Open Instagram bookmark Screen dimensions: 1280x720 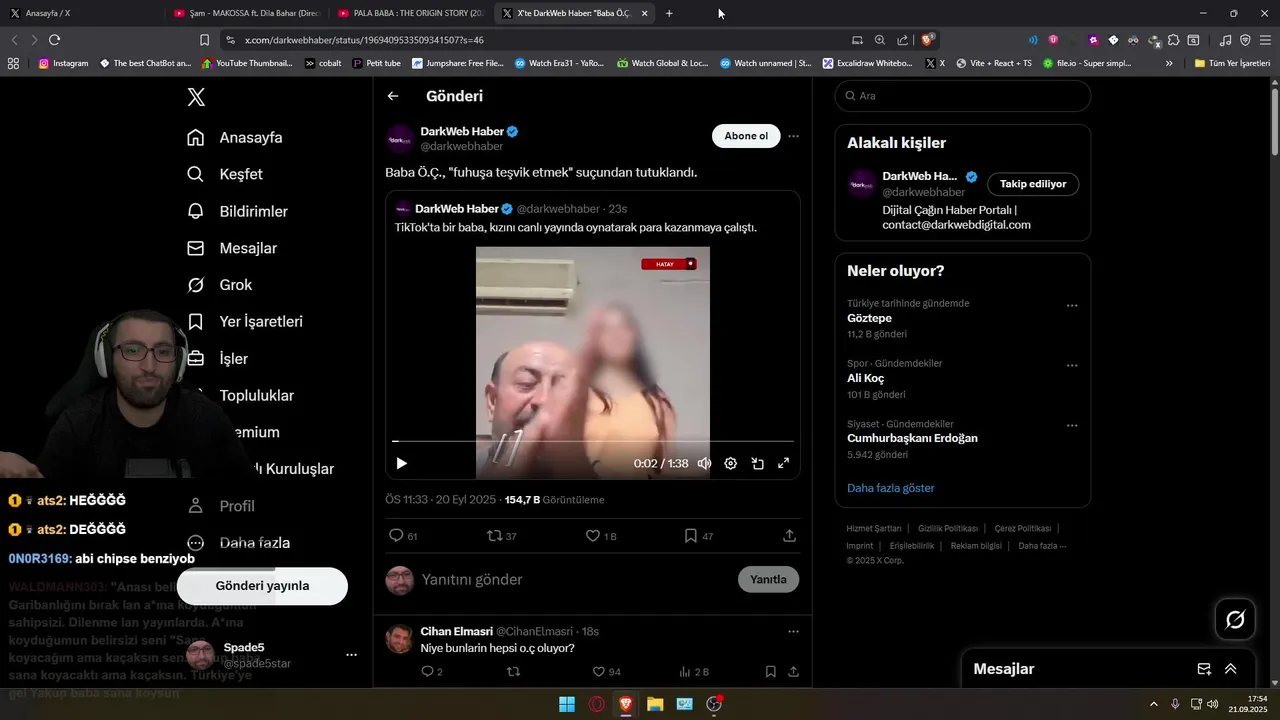pos(64,63)
